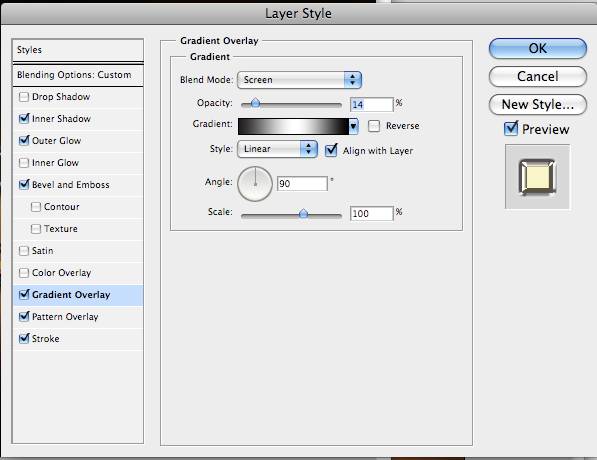Screen dimensions: 597x460
Task: Confirm with the OK button
Action: (538, 48)
